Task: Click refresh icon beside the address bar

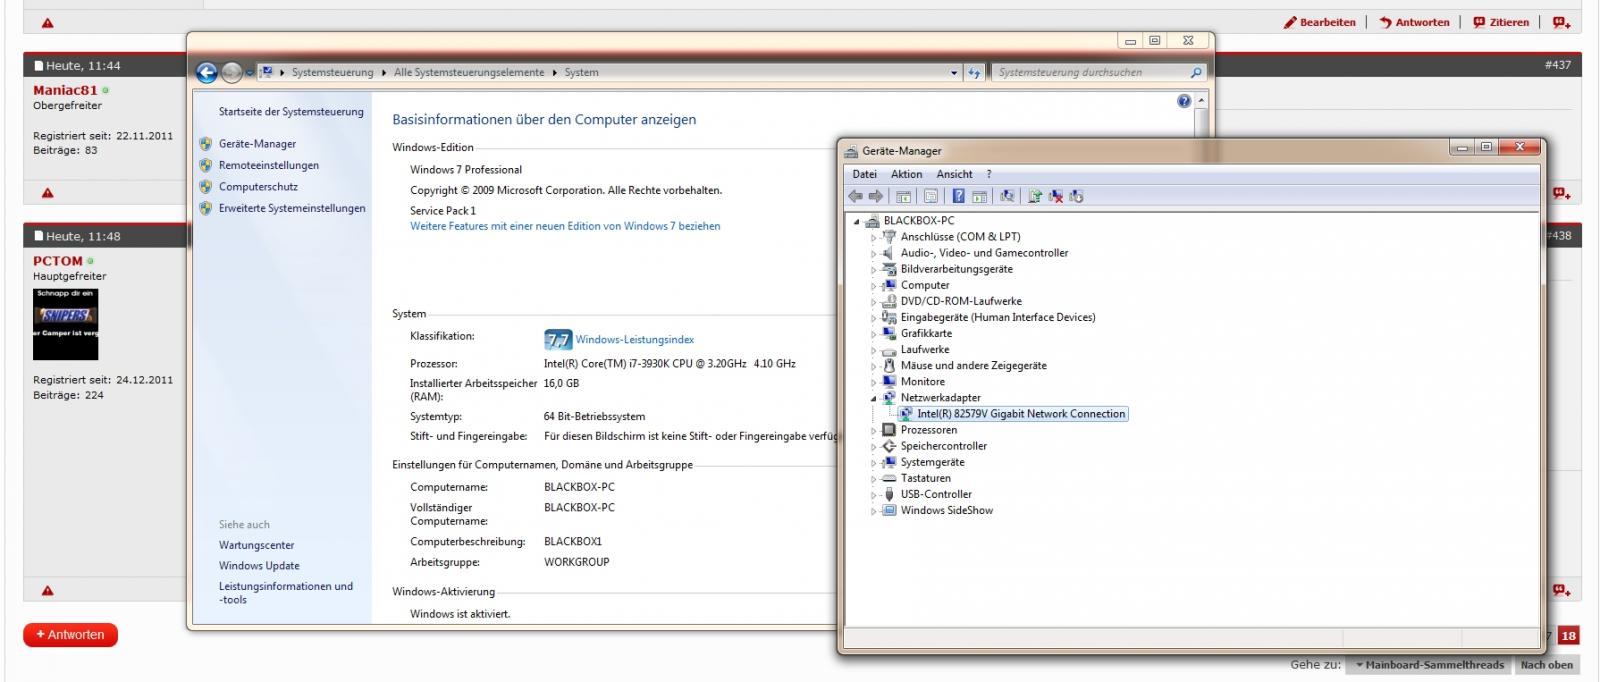Action: coord(974,72)
